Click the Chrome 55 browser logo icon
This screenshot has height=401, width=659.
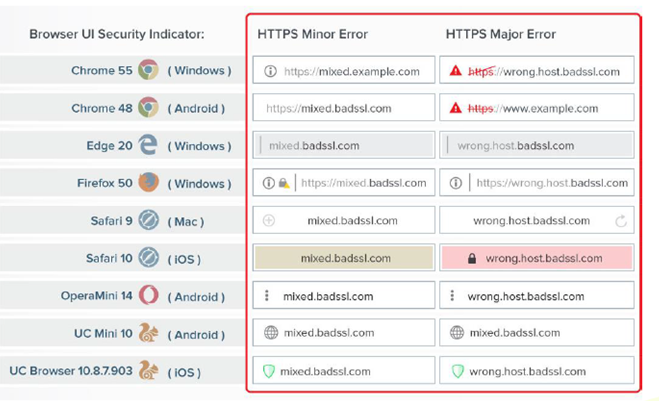(x=148, y=70)
